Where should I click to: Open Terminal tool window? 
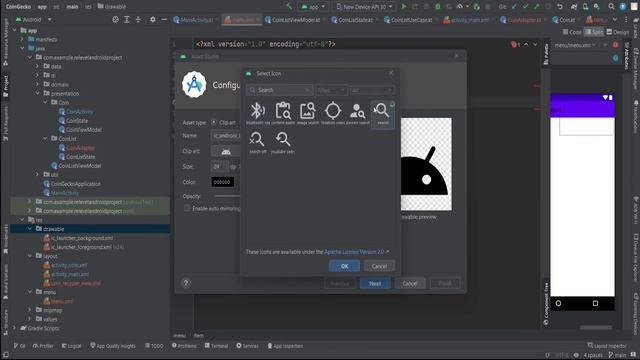(216, 346)
